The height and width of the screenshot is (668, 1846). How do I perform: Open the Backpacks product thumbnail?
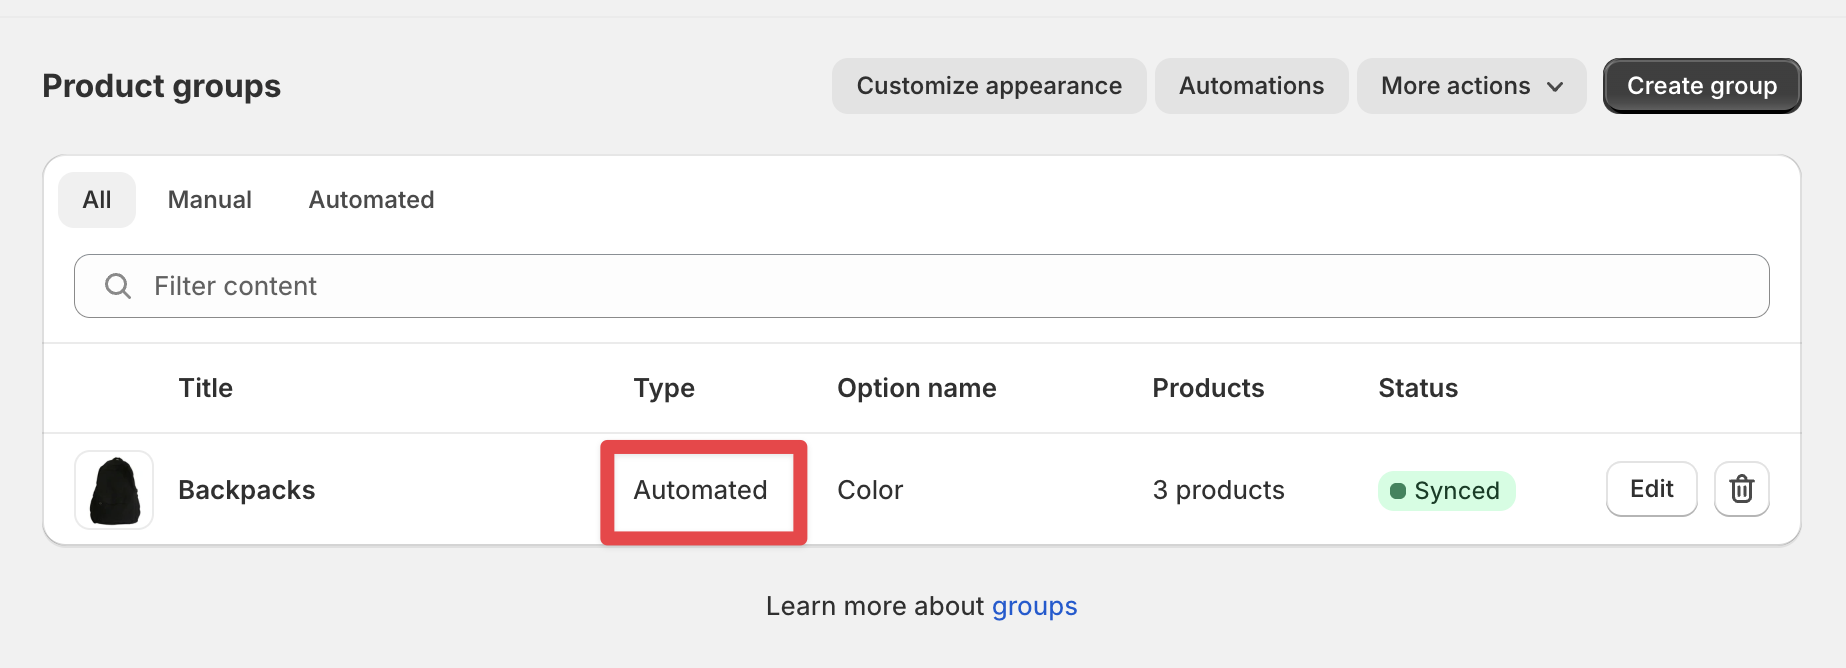(114, 490)
